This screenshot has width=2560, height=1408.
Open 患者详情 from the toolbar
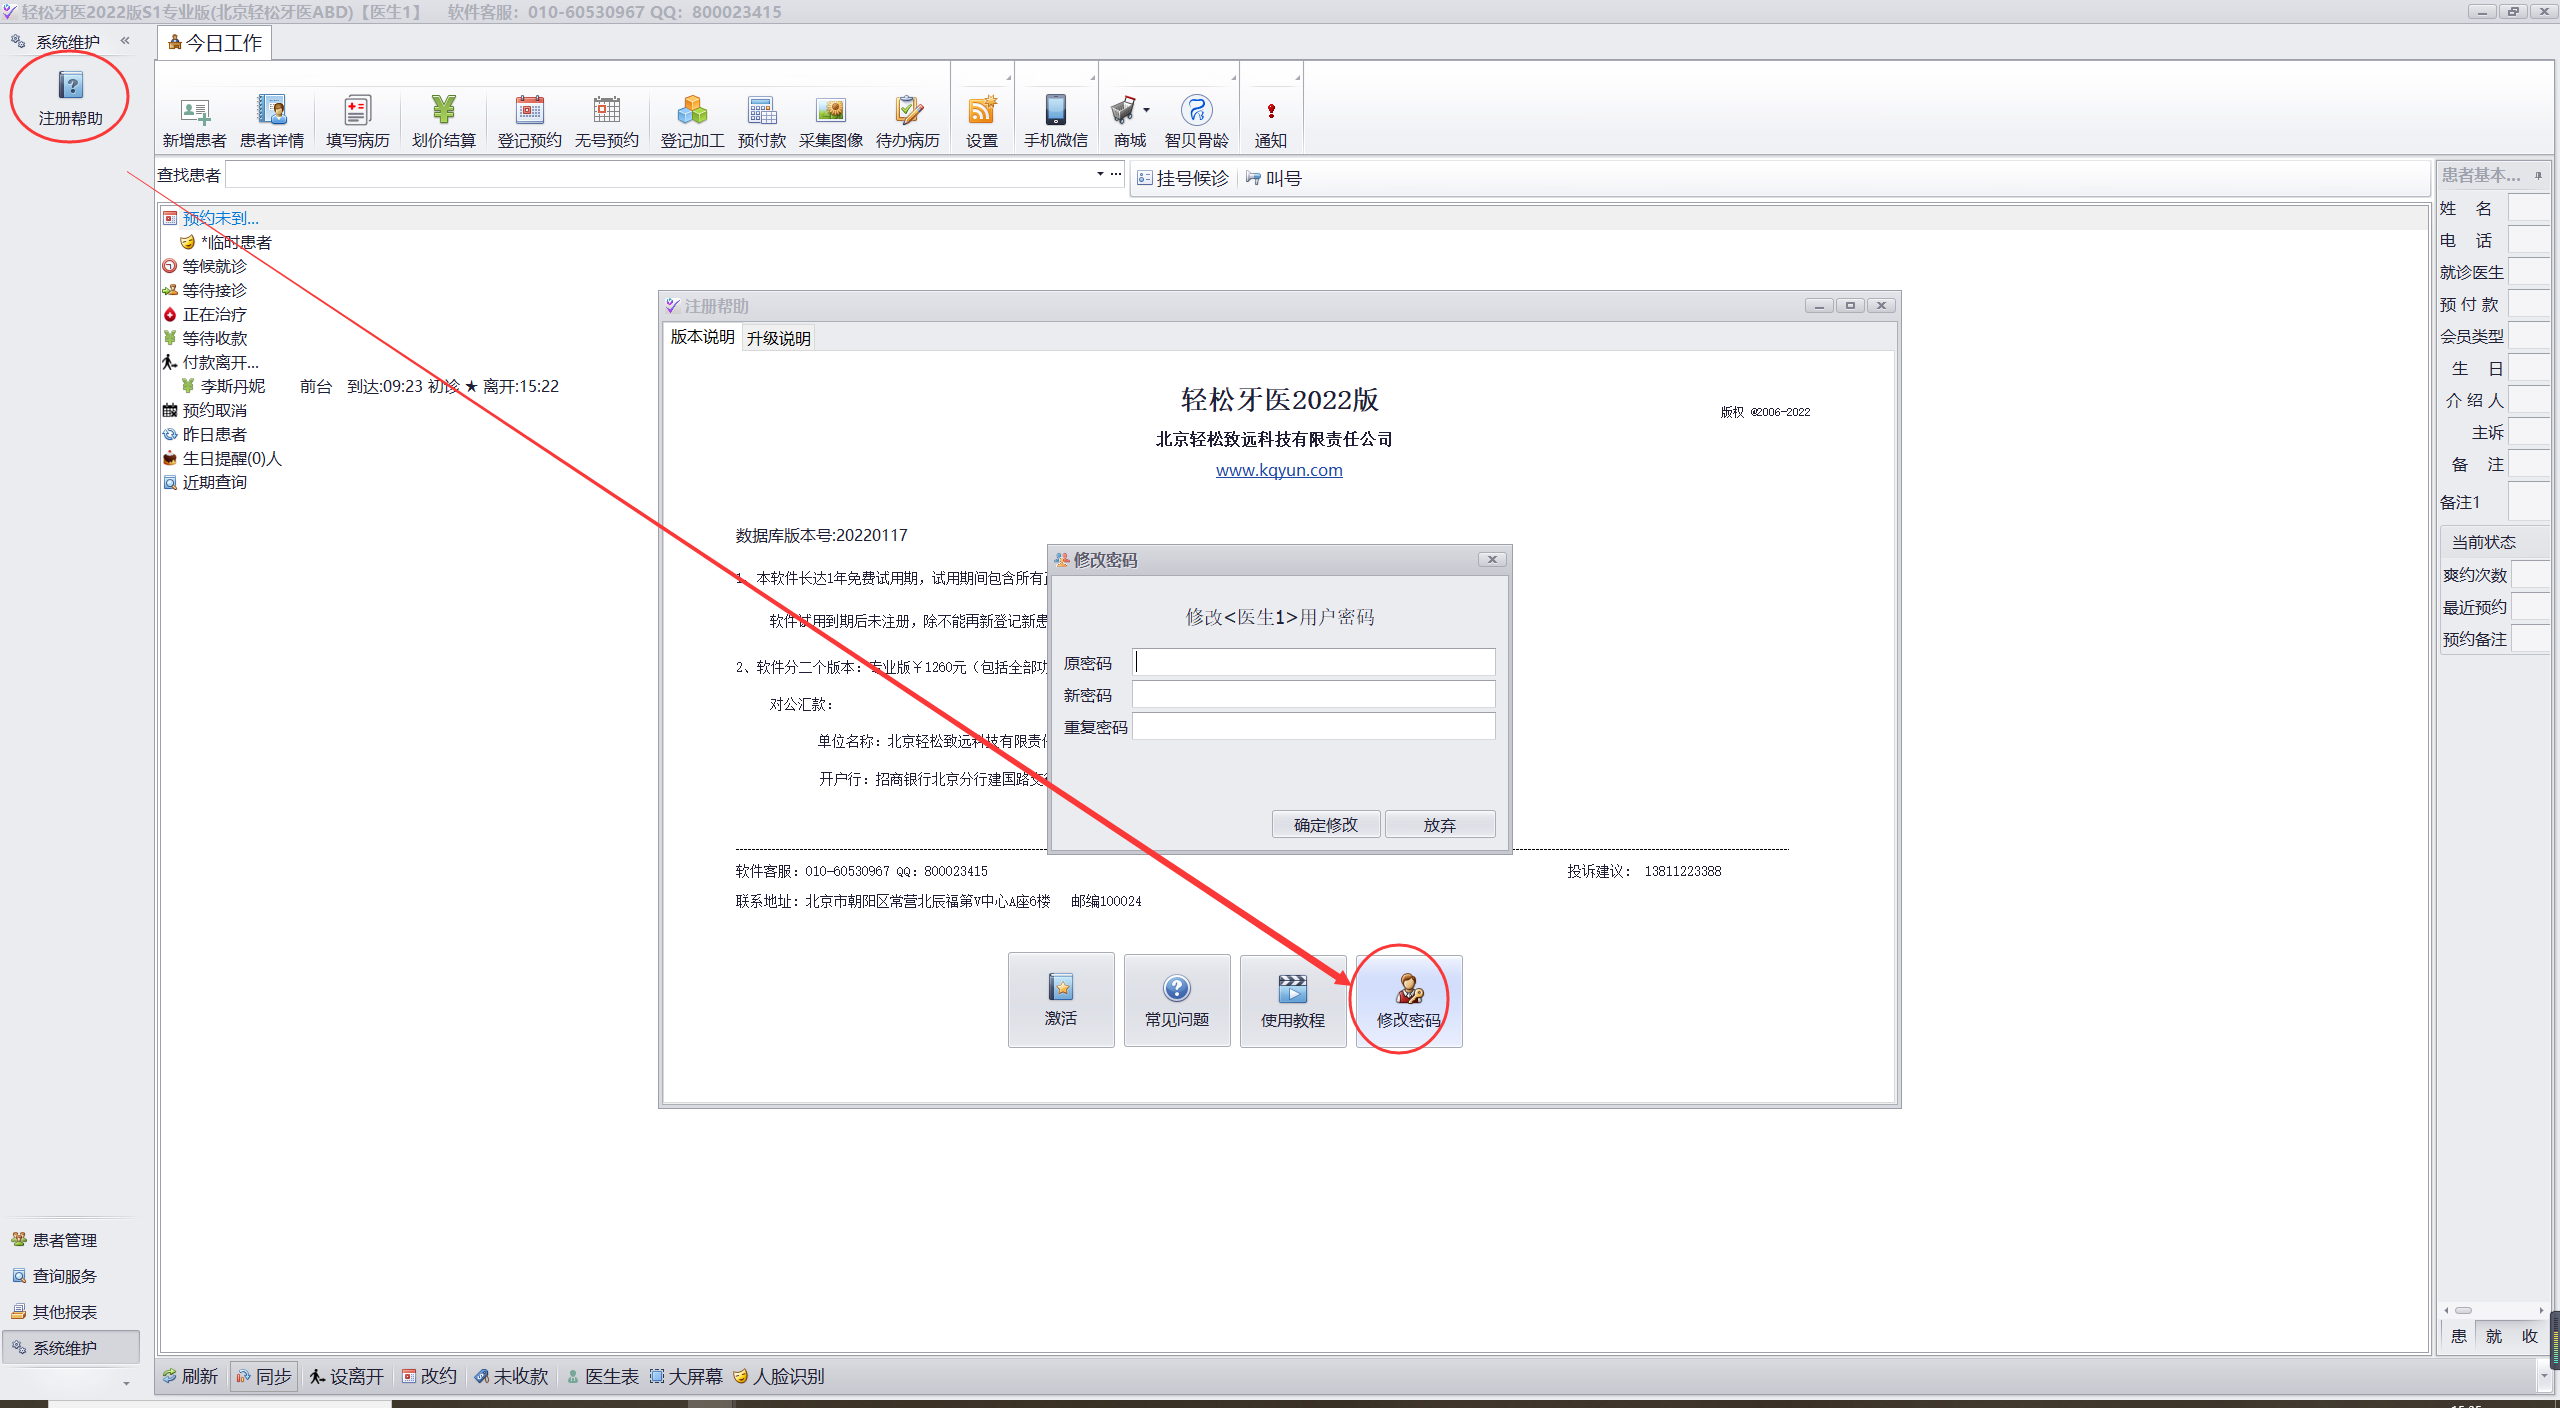272,121
